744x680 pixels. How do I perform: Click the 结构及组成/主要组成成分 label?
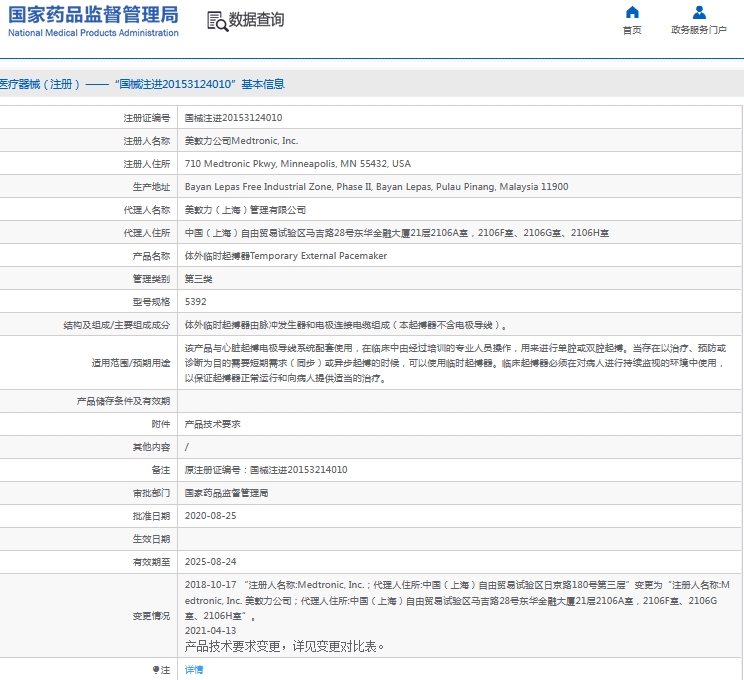tap(117, 325)
